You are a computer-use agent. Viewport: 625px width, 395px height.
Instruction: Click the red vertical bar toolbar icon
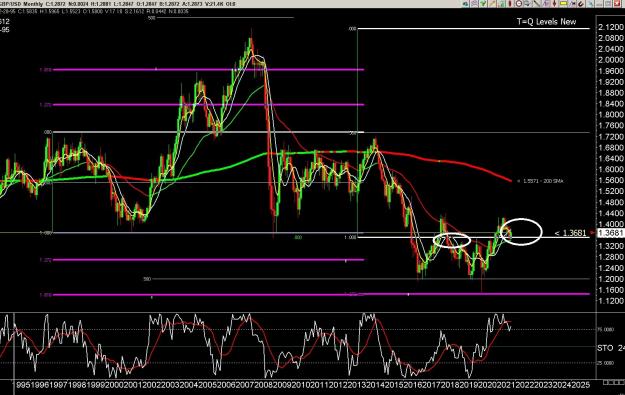(510, 4)
